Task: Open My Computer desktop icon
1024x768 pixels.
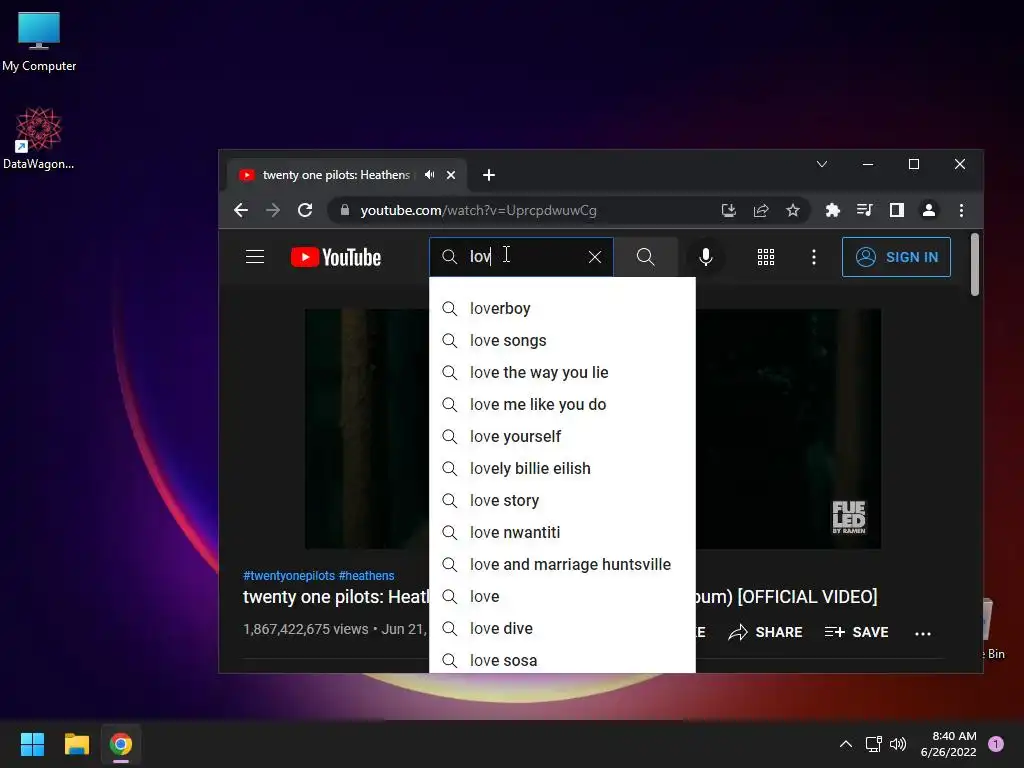Action: [x=39, y=42]
